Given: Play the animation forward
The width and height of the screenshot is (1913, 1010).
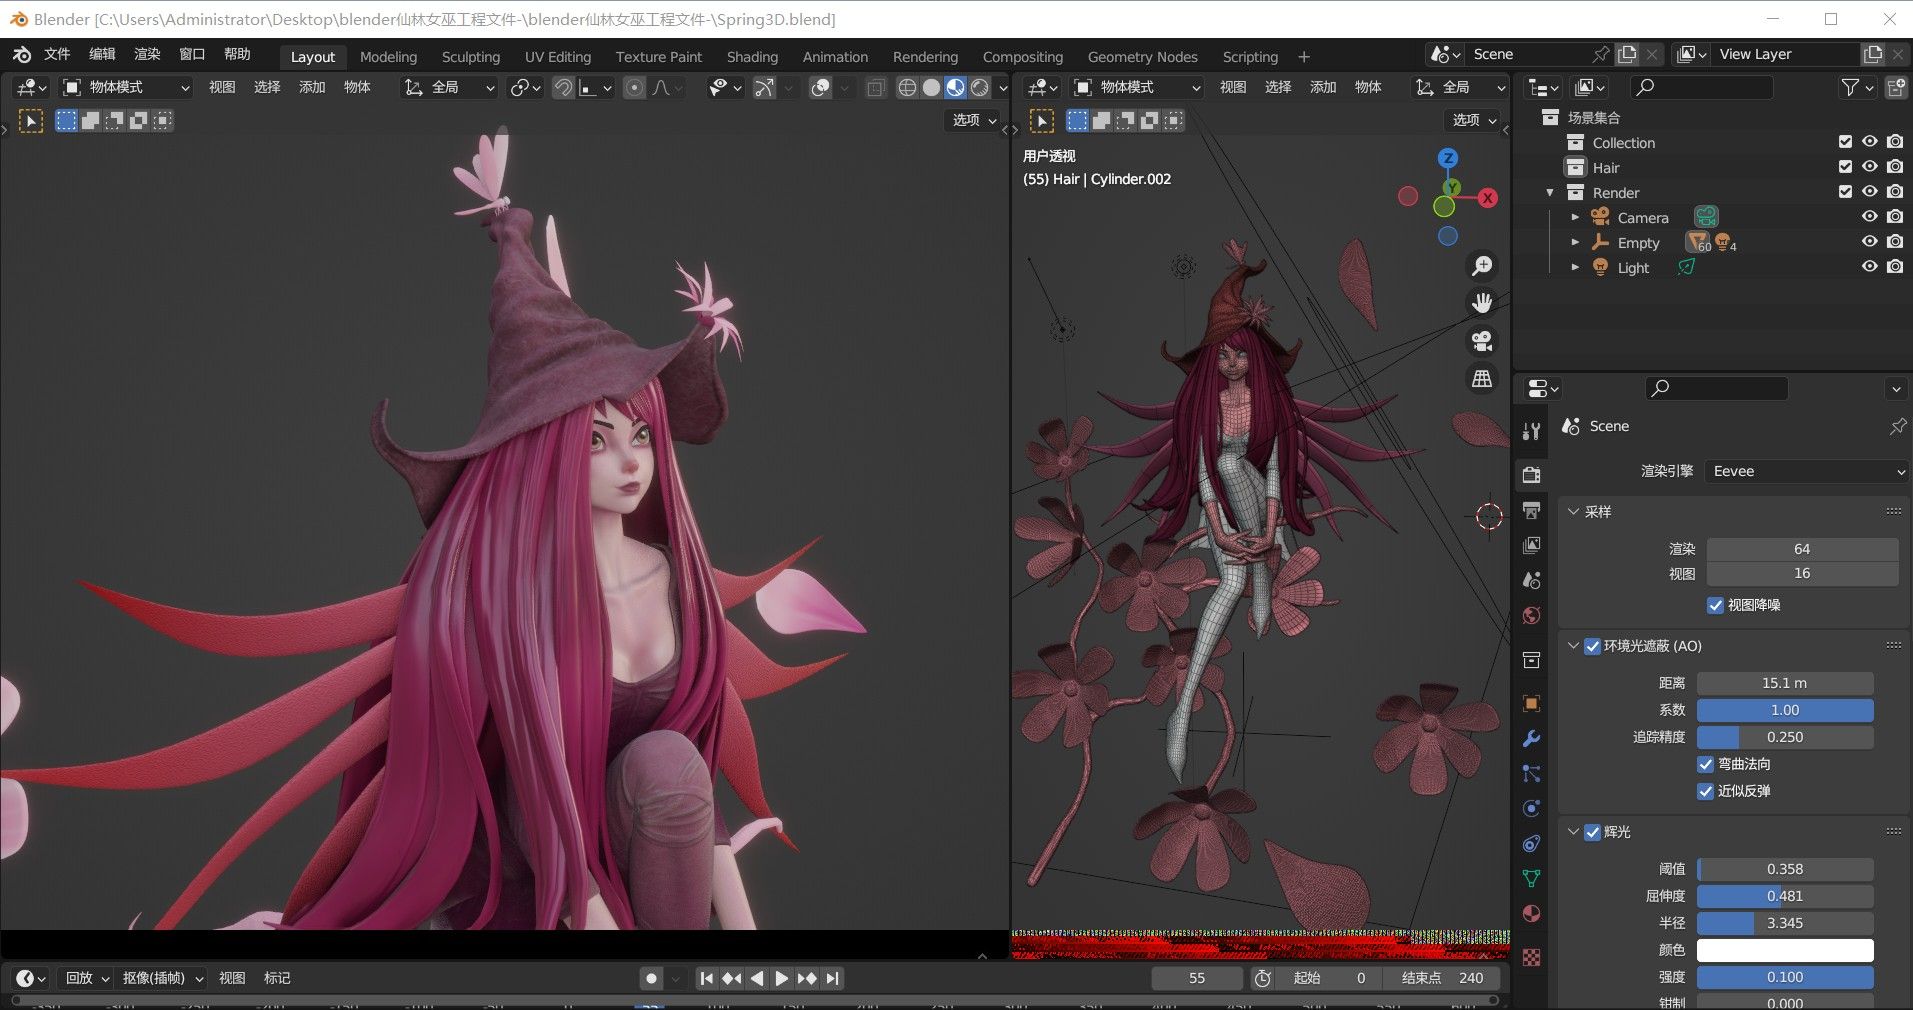Looking at the screenshot, I should 782,978.
